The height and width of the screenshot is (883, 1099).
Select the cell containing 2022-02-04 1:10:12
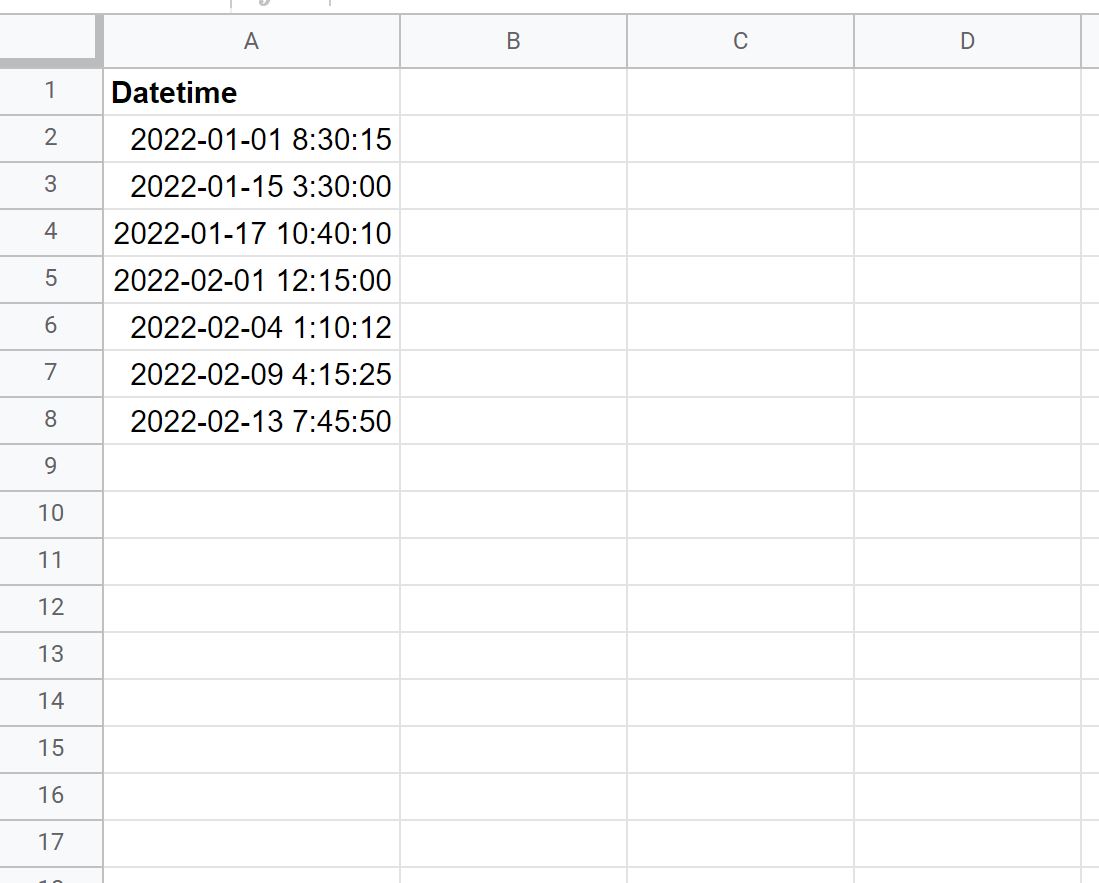point(251,326)
